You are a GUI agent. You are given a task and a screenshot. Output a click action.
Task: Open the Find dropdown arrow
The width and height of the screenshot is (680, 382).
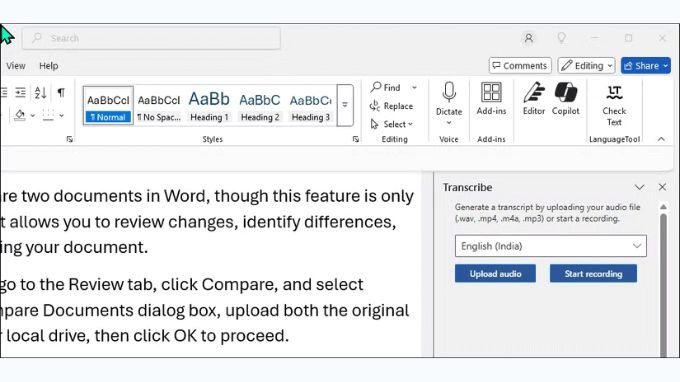(x=415, y=88)
